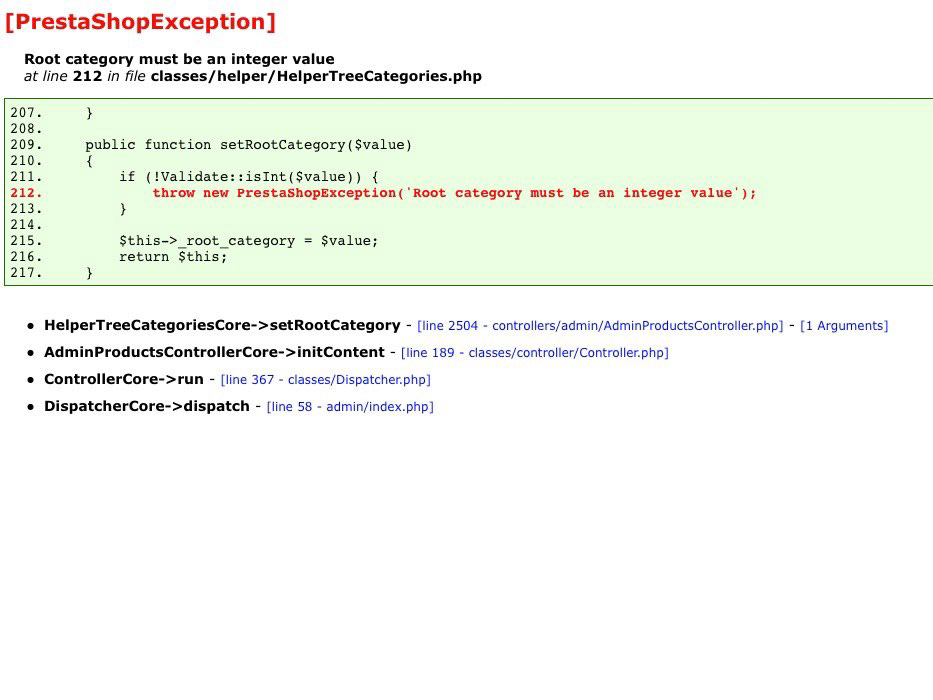Click the AdminProductsControllerCore->initContent trace entry
The width and height of the screenshot is (933, 700).
click(x=214, y=352)
